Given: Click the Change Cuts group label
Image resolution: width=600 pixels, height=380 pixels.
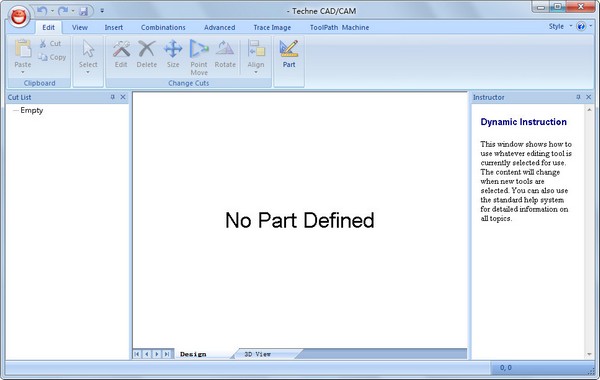Looking at the screenshot, I should click(189, 83).
